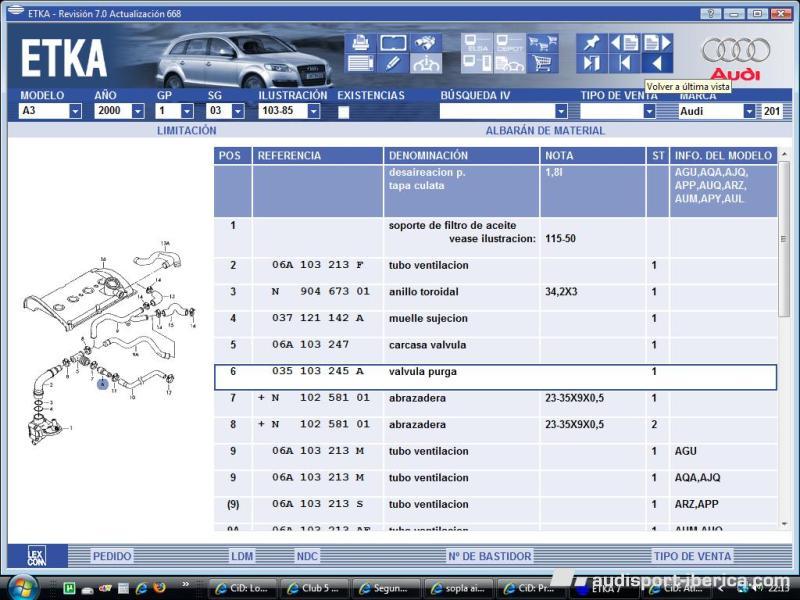Click the NOTA column header
Screen dimensions: 800x600
tap(592, 156)
